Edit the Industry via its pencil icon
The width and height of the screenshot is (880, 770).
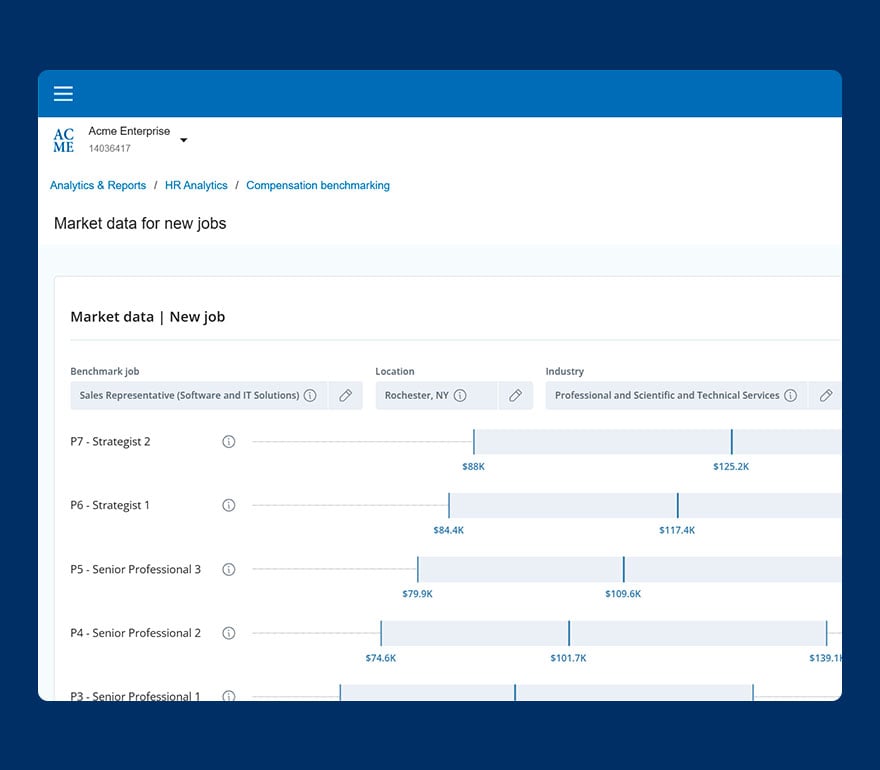[x=826, y=395]
